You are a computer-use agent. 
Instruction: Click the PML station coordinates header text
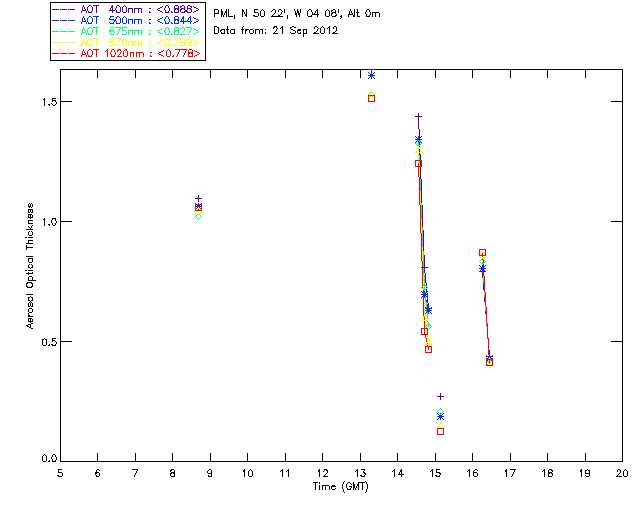pos(297,14)
